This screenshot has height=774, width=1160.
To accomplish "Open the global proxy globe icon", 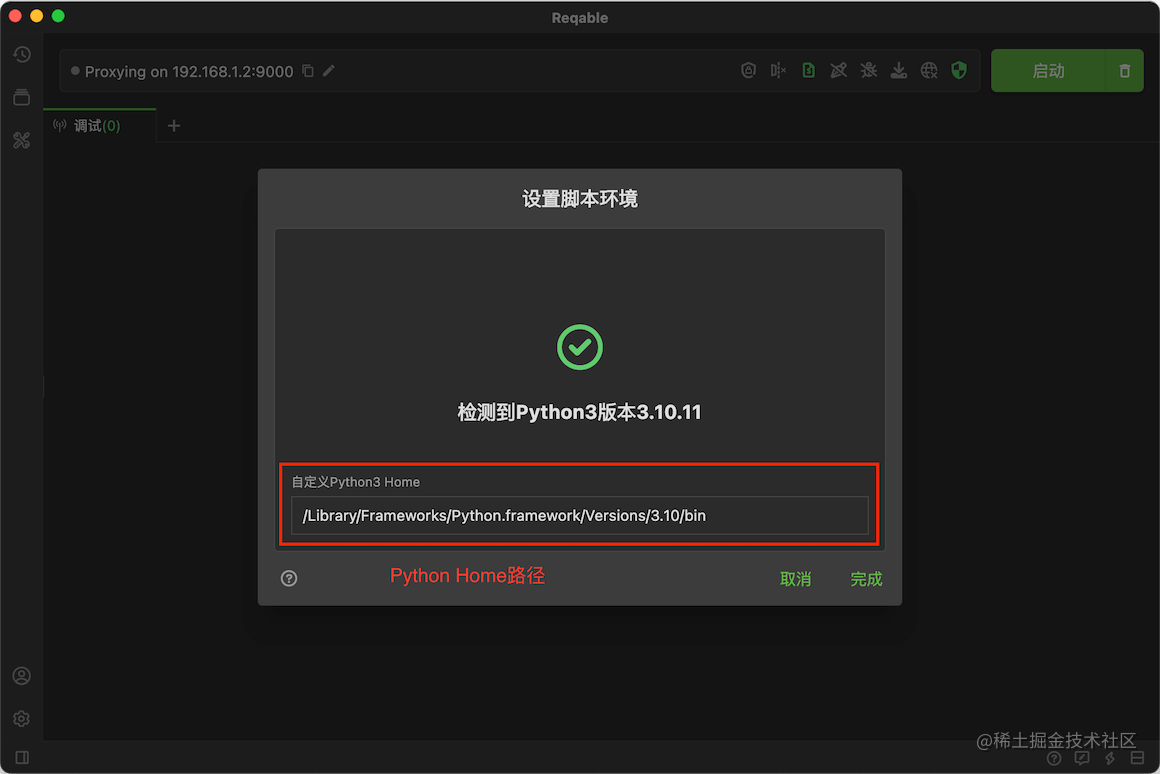I will (x=928, y=70).
